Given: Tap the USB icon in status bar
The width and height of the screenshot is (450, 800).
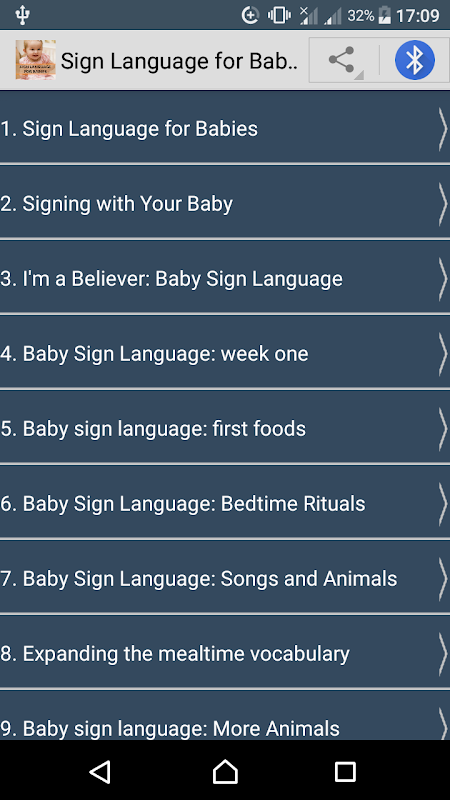Looking at the screenshot, I should (x=22, y=16).
